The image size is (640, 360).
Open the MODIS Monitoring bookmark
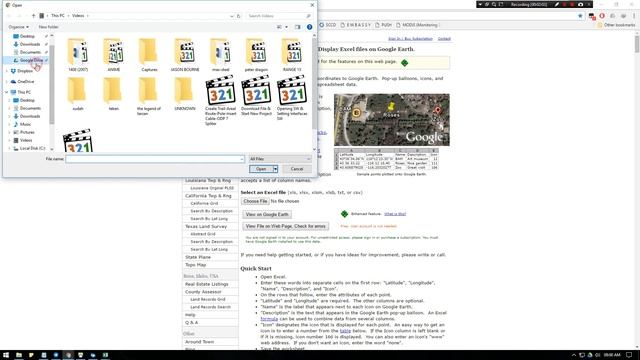point(417,25)
